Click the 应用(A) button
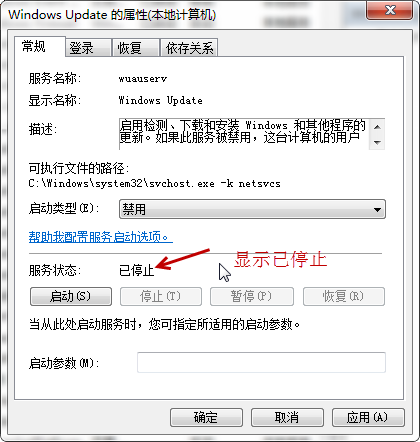This screenshot has height=442, width=420. (368, 417)
